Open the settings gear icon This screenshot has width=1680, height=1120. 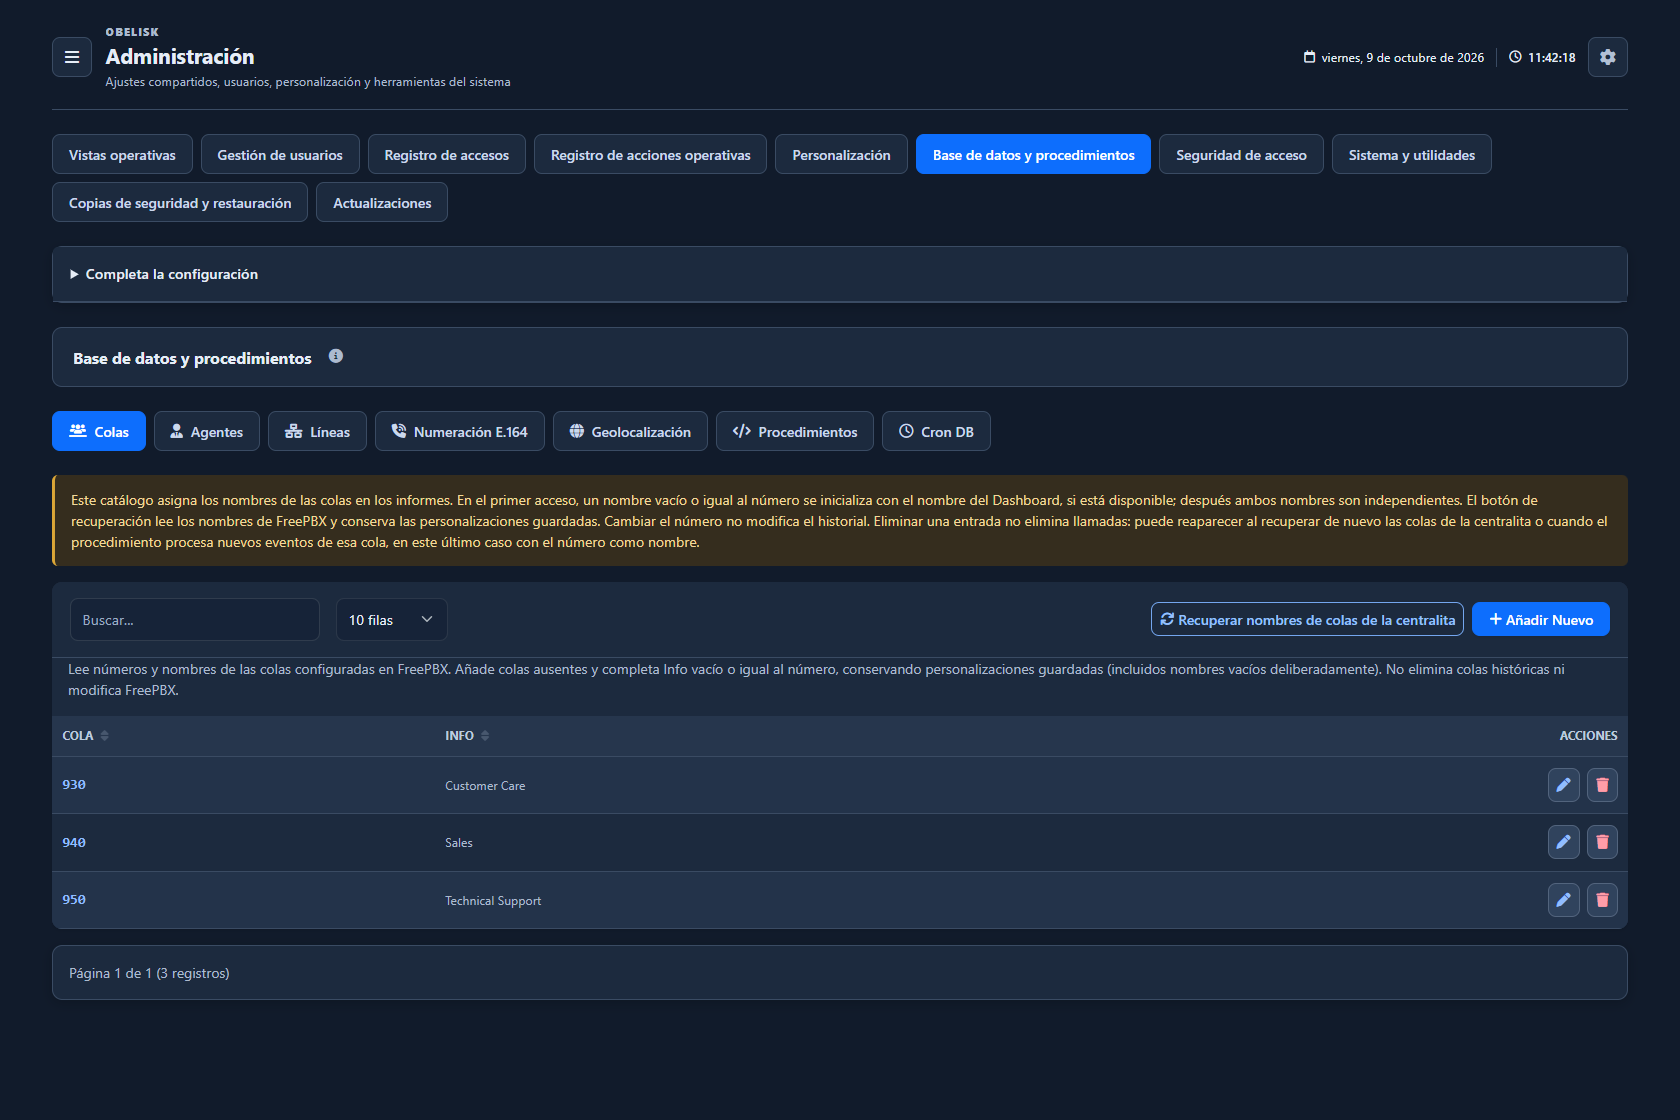tap(1608, 57)
